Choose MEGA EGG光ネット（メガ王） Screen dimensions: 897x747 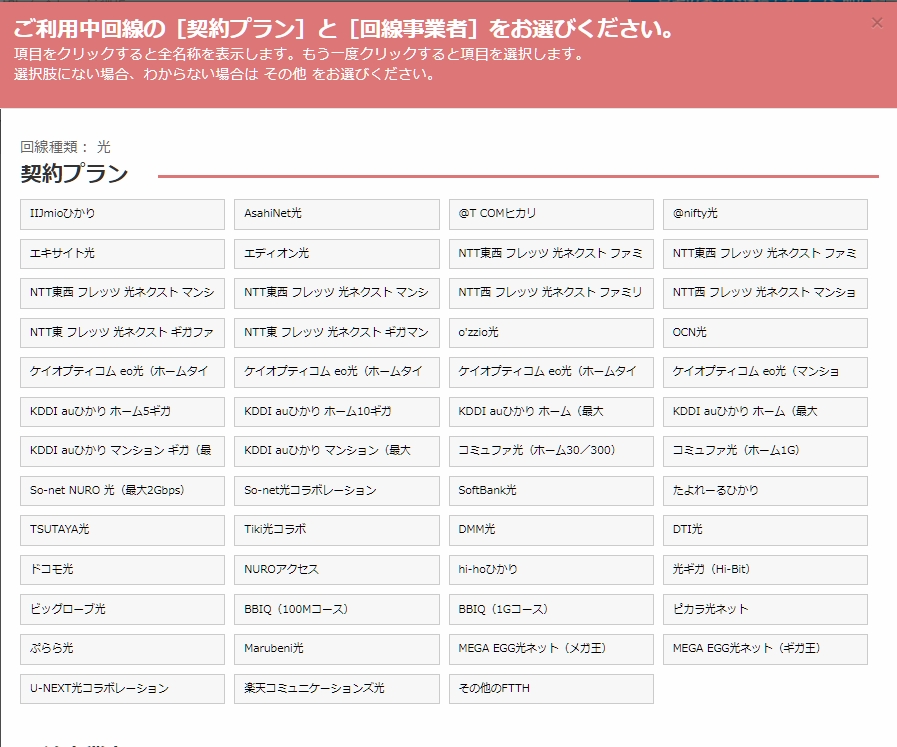(551, 649)
